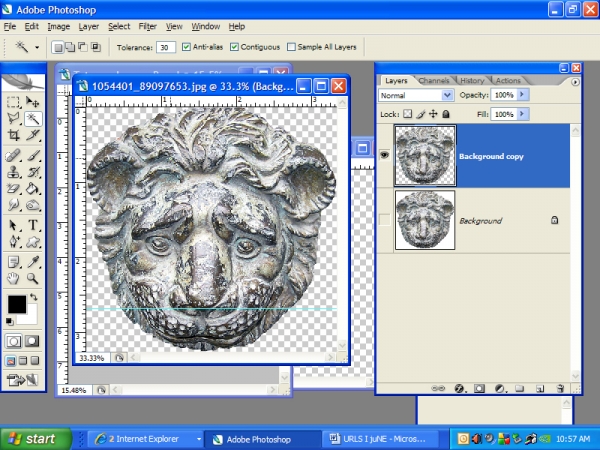Create a new layer set folder
This screenshot has width=600, height=450.
pyautogui.click(x=519, y=389)
